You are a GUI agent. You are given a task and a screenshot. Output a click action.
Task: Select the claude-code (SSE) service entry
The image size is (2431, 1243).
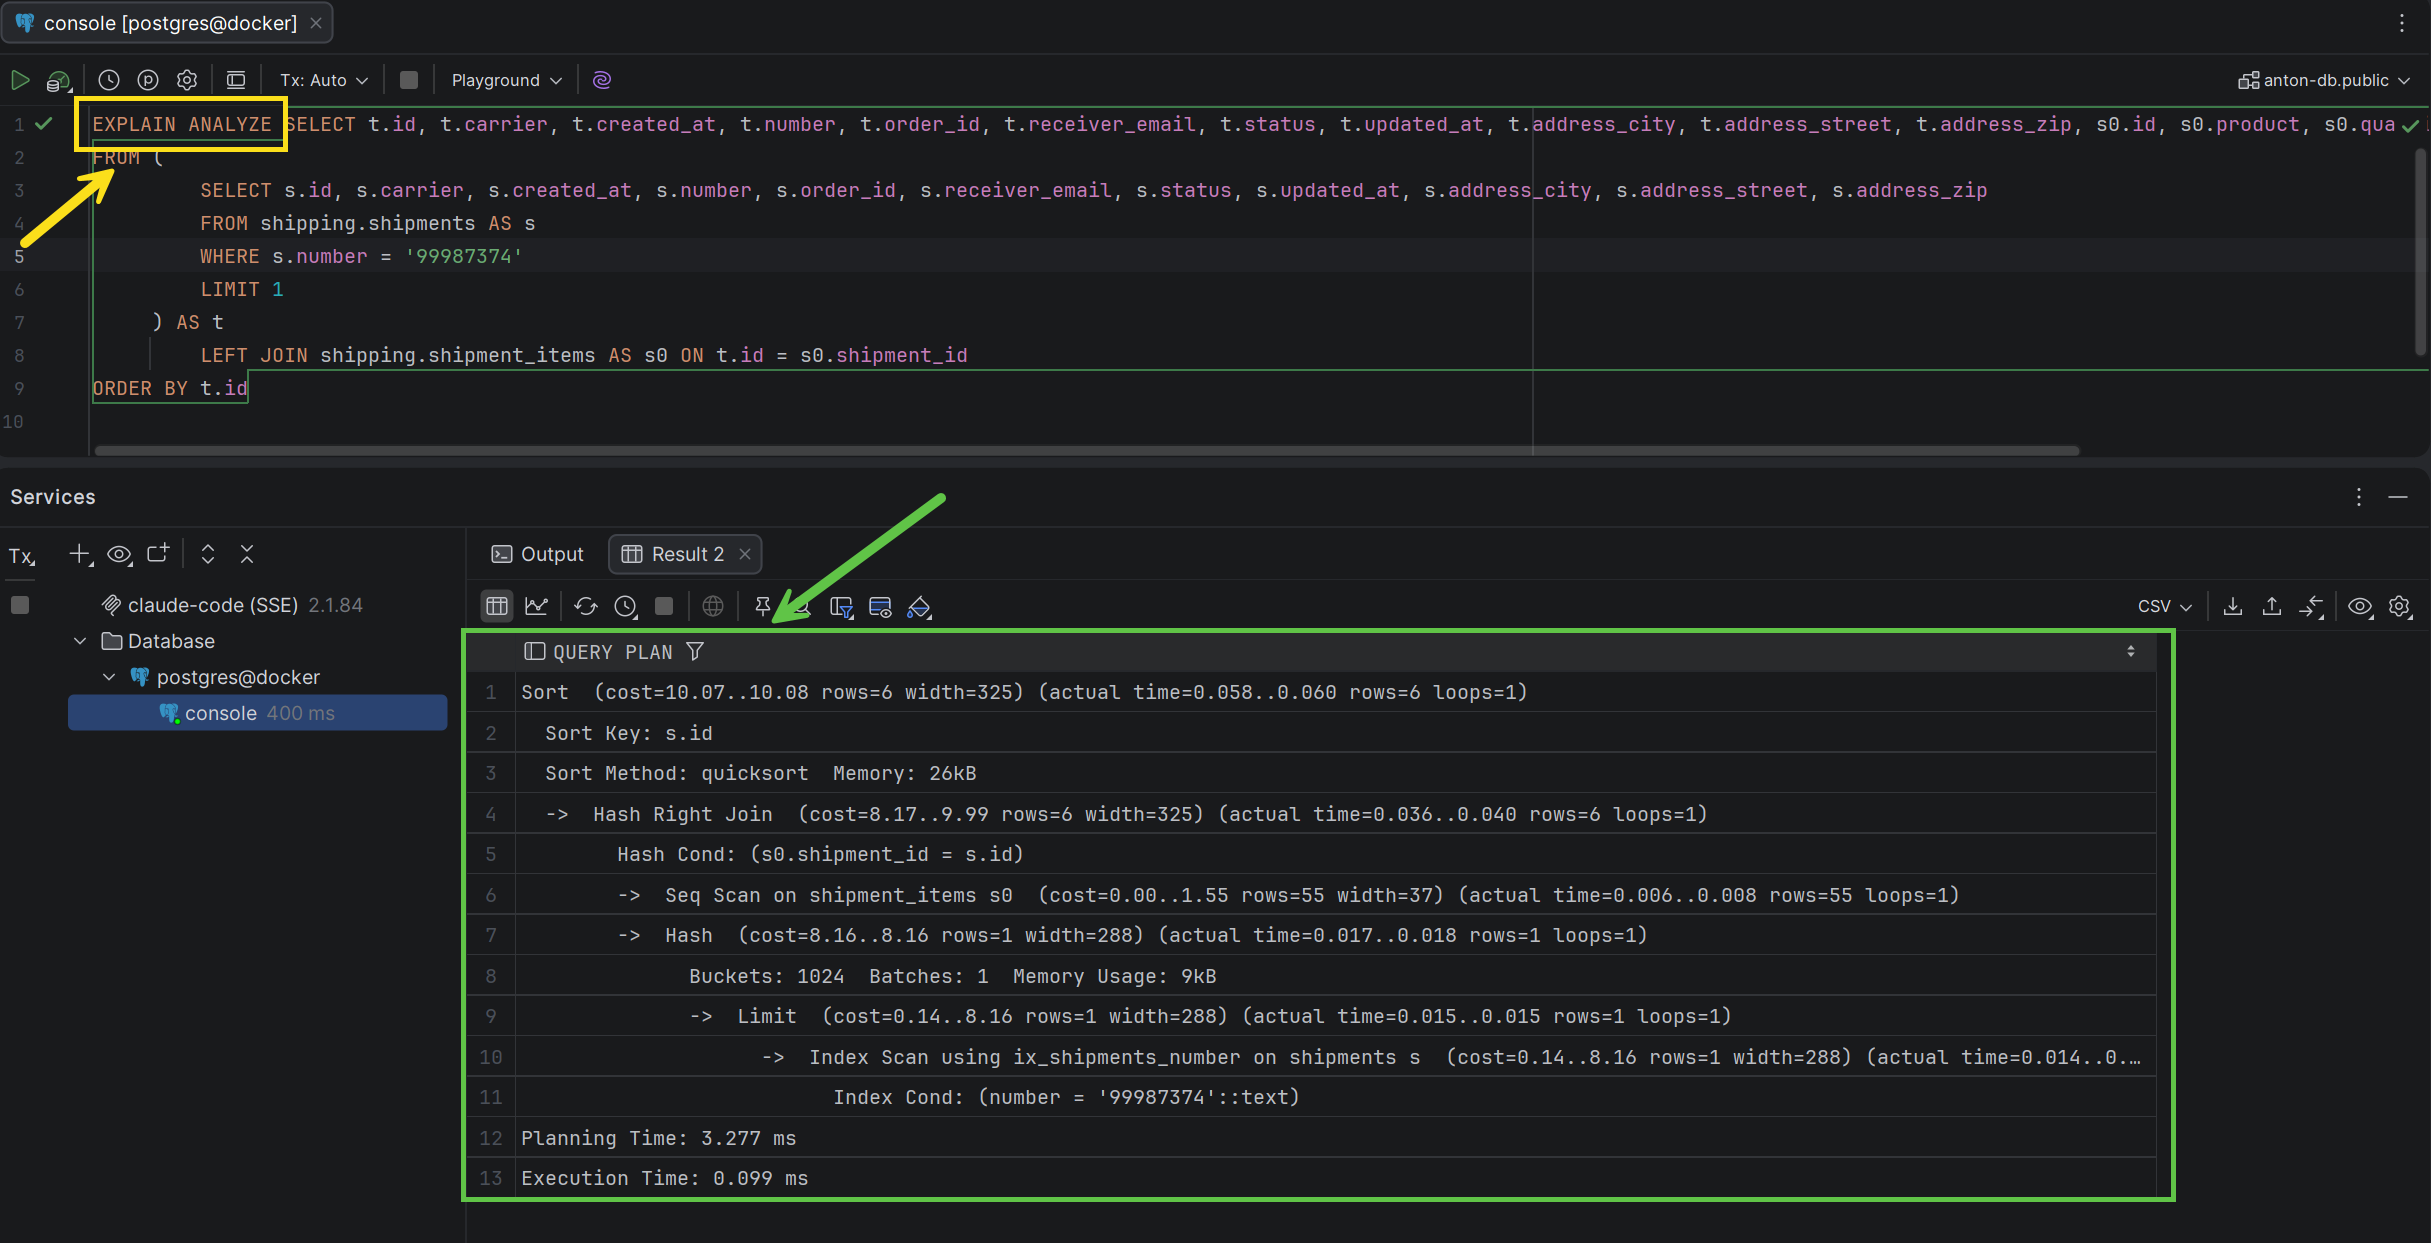tap(232, 605)
